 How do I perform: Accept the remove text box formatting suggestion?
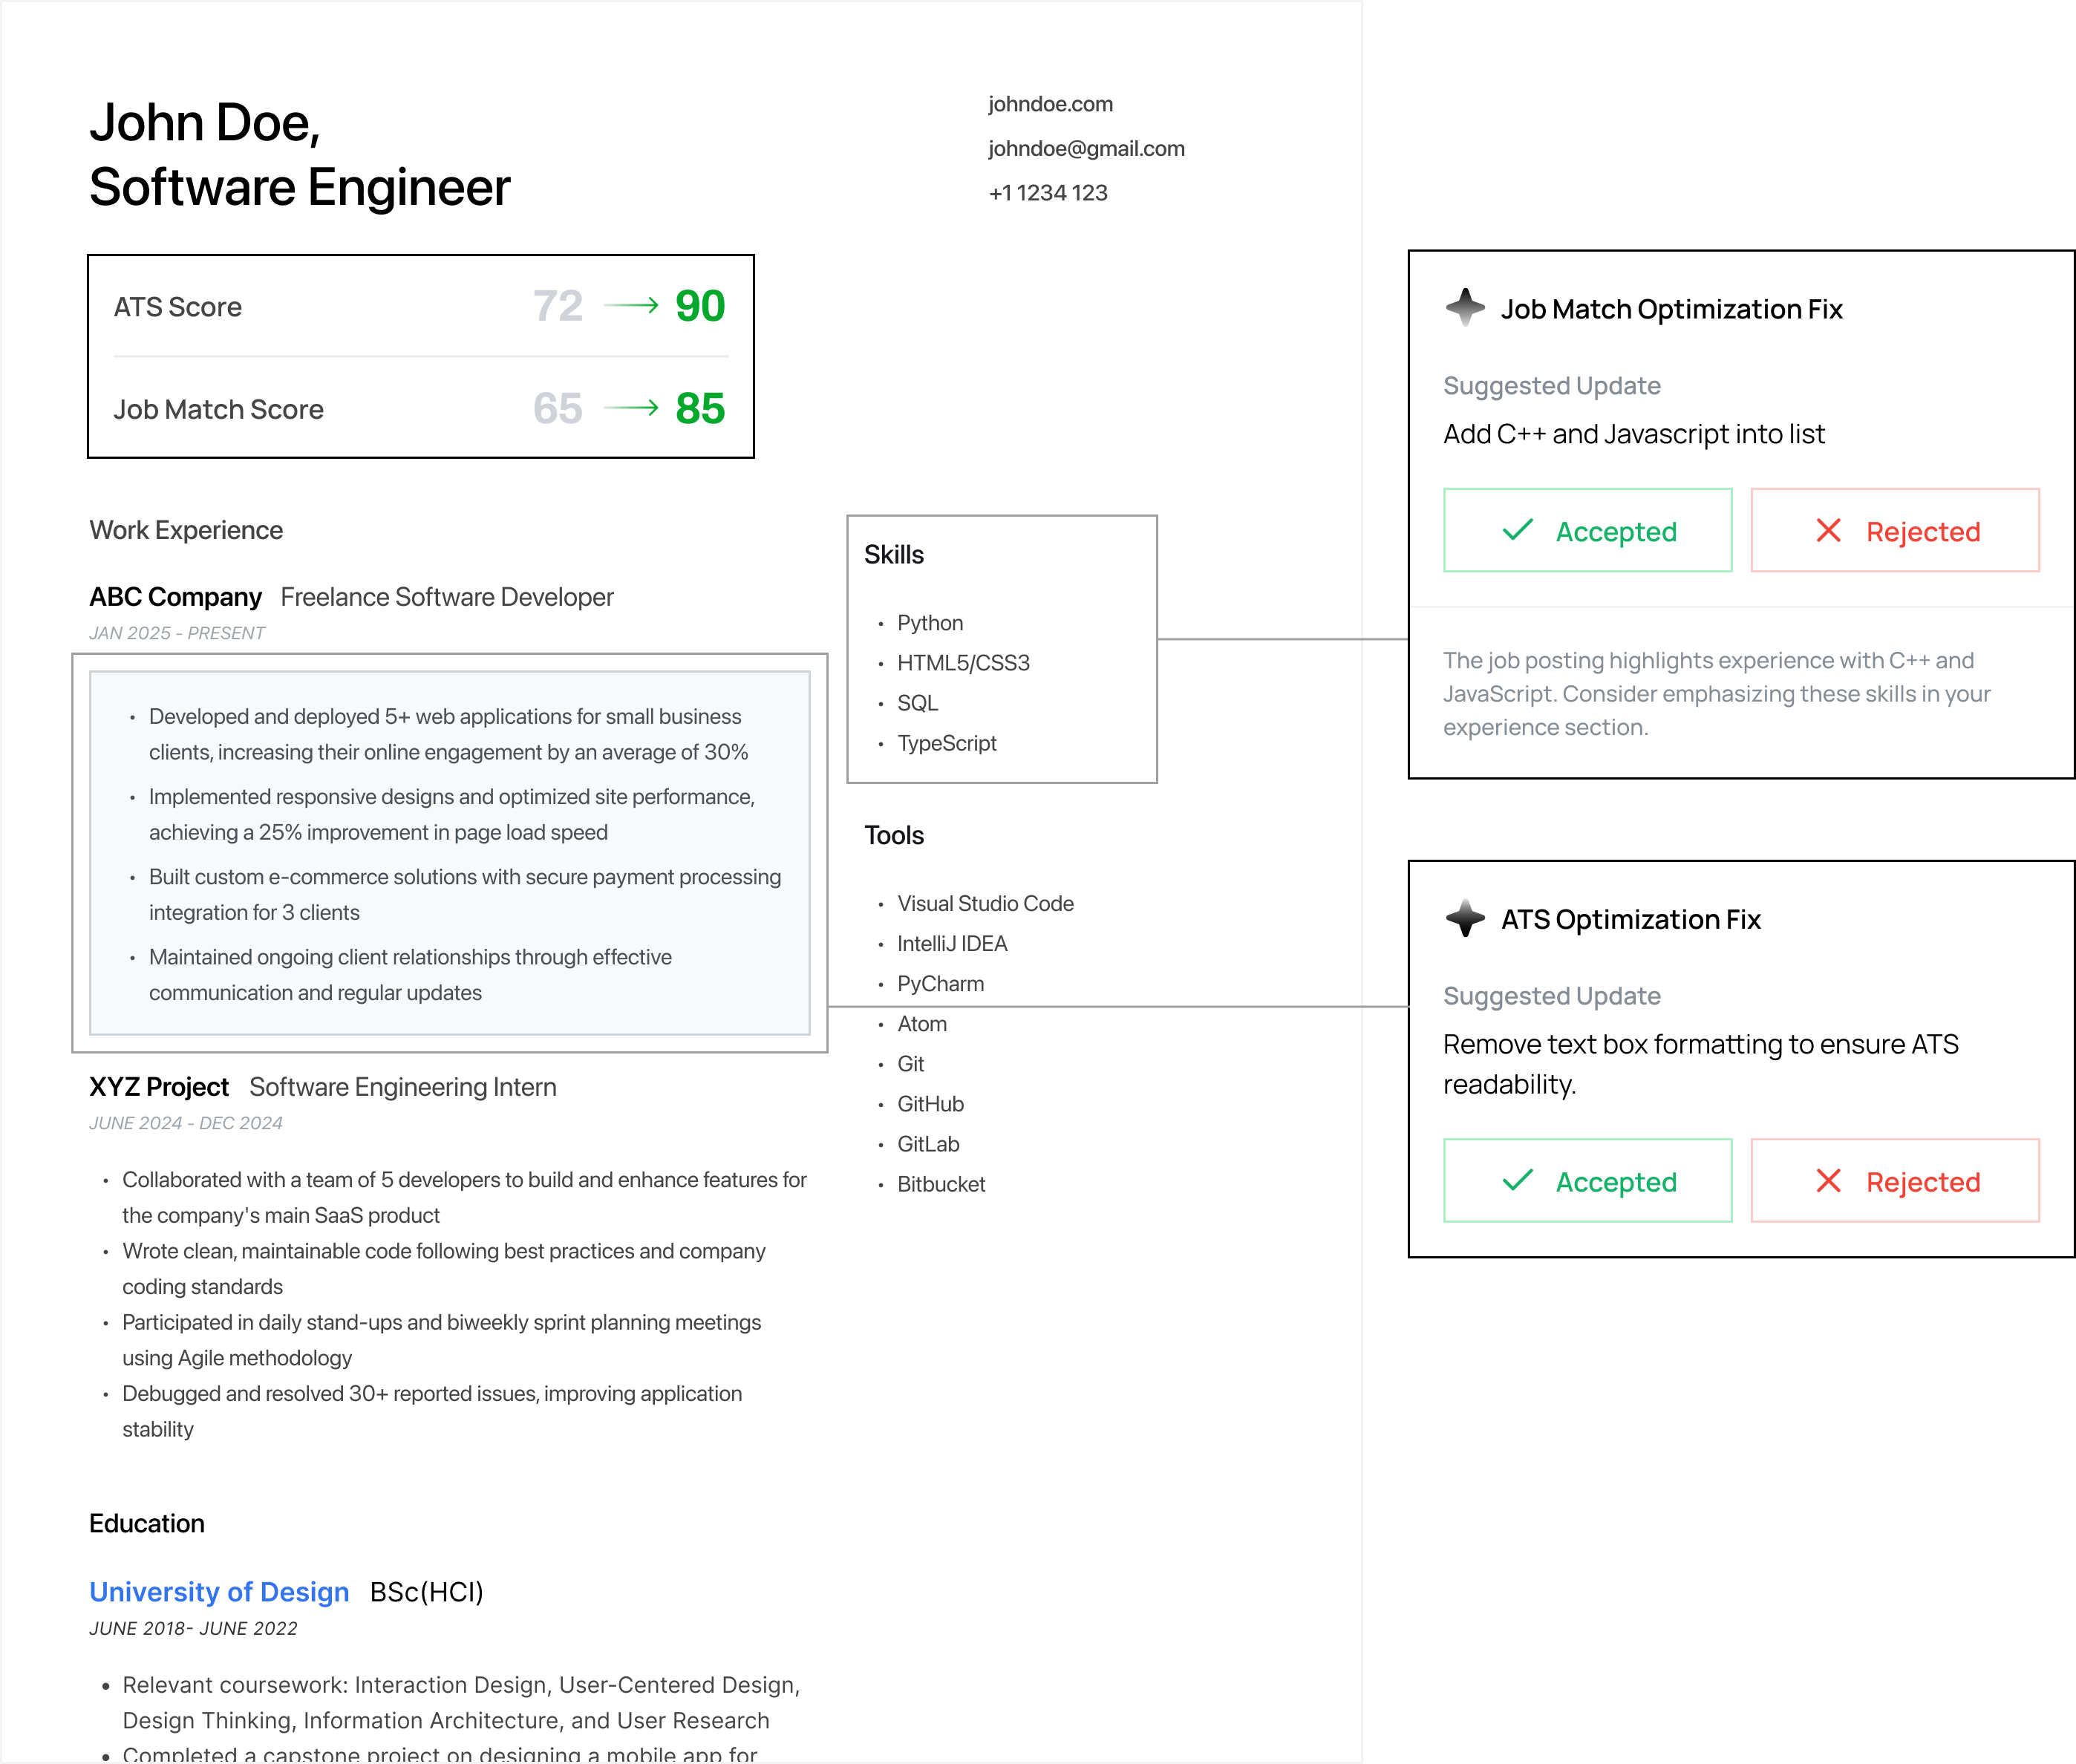tap(1587, 1181)
